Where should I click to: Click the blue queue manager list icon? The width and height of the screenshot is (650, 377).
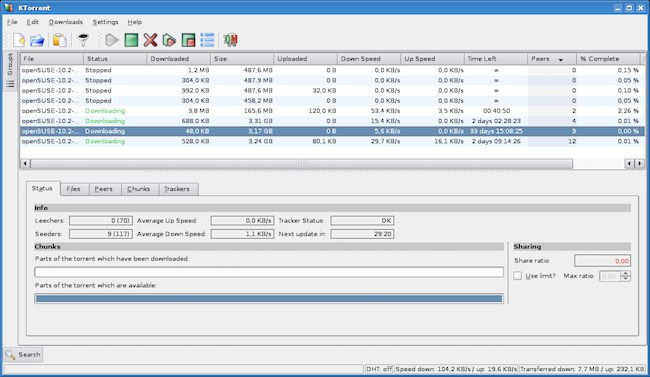(207, 40)
